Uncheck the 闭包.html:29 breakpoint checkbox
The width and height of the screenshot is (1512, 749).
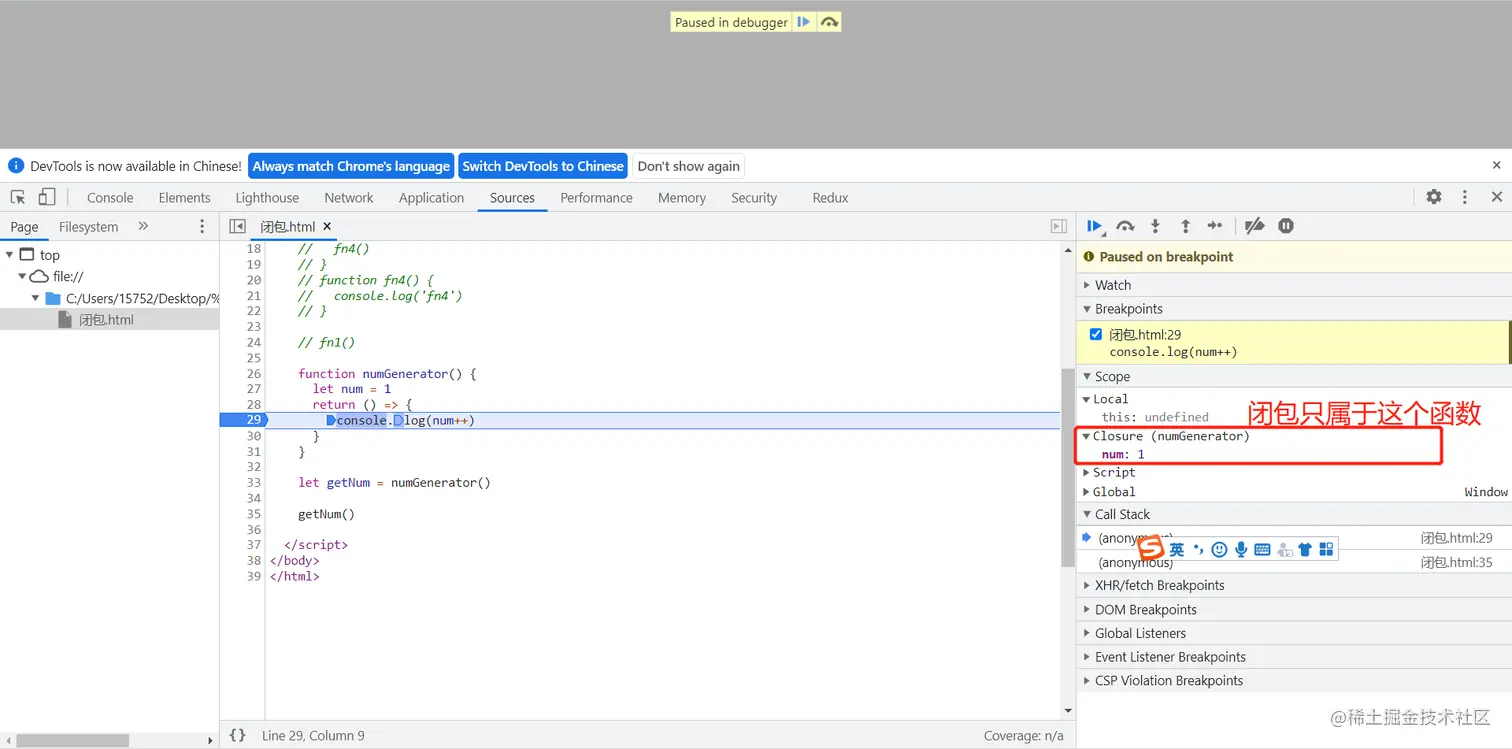(x=1096, y=334)
